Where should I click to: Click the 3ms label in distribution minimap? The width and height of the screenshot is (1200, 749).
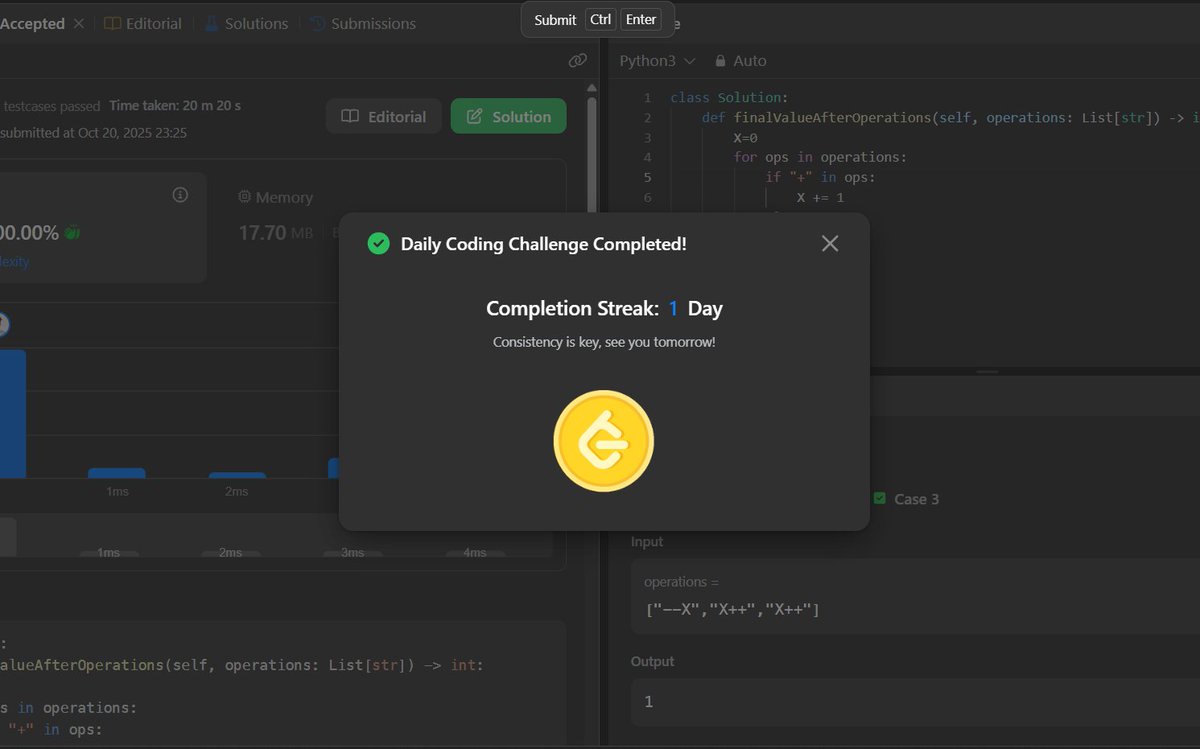[352, 553]
